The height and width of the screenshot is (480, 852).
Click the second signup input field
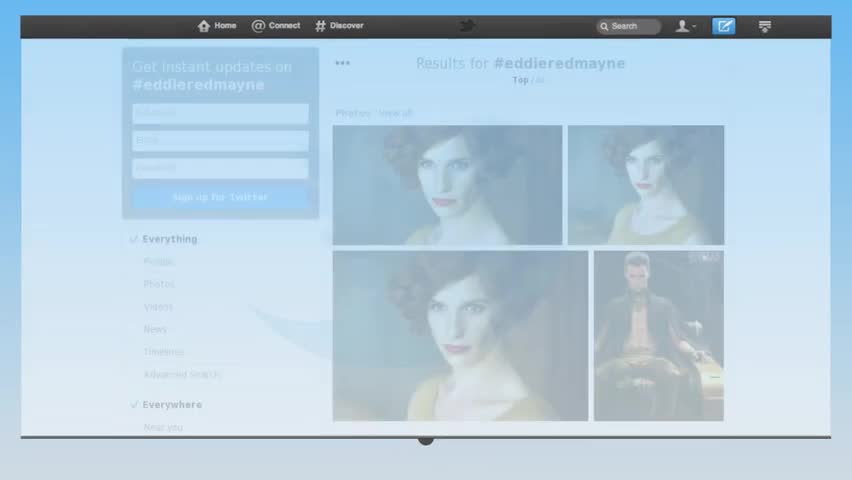221,141
